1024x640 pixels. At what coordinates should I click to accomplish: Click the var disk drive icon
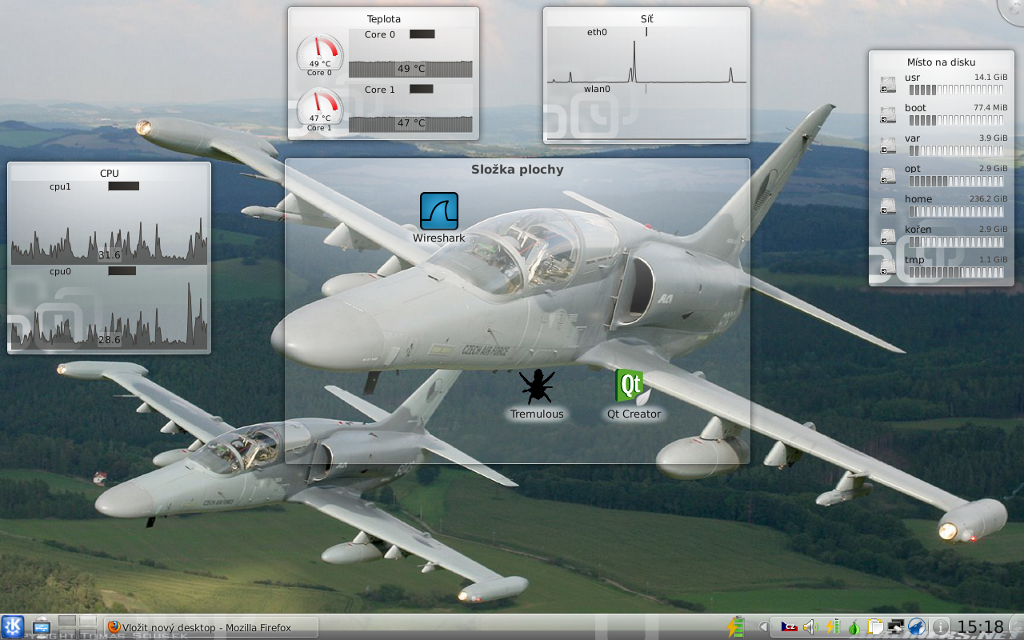[888, 146]
